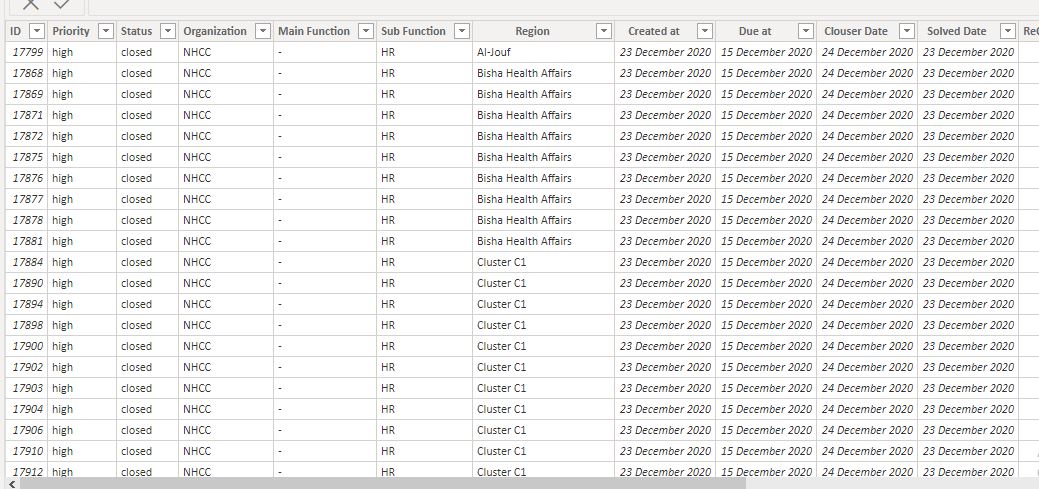Click the formula bar input area

[563, 5]
